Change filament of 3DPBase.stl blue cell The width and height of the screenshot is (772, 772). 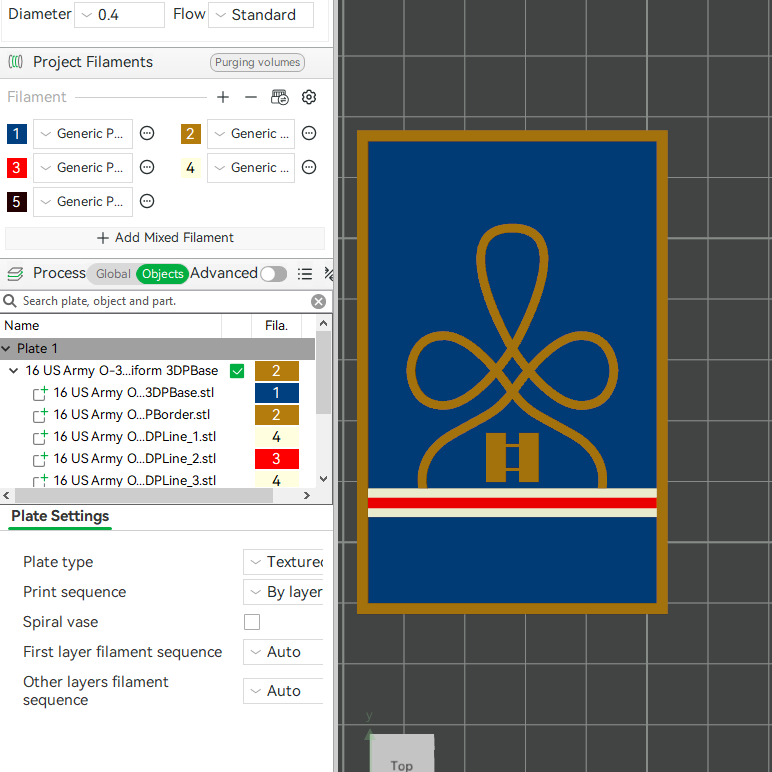coord(277,393)
